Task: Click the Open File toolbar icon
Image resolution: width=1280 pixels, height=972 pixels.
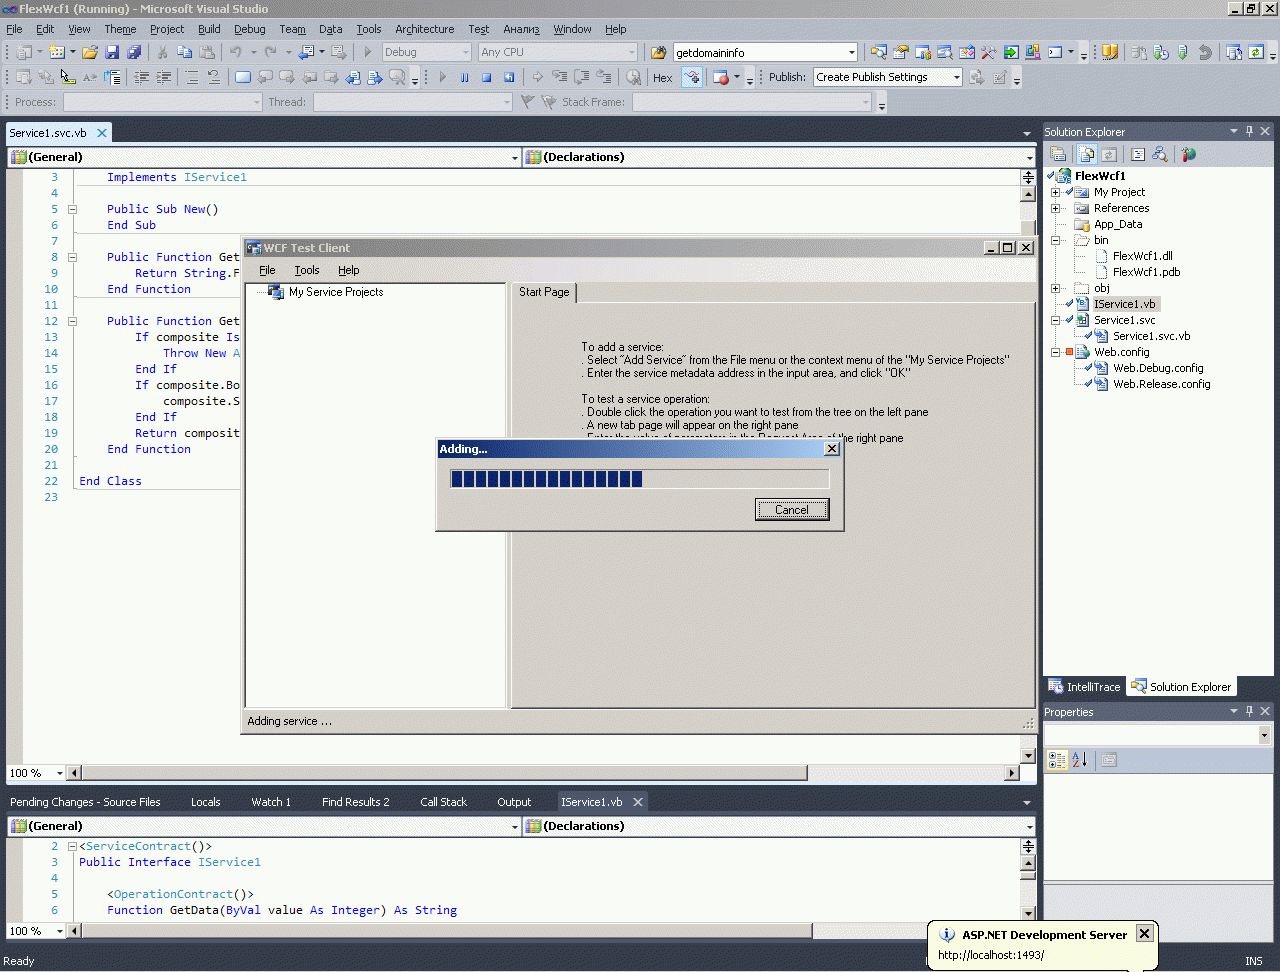Action: (x=90, y=52)
